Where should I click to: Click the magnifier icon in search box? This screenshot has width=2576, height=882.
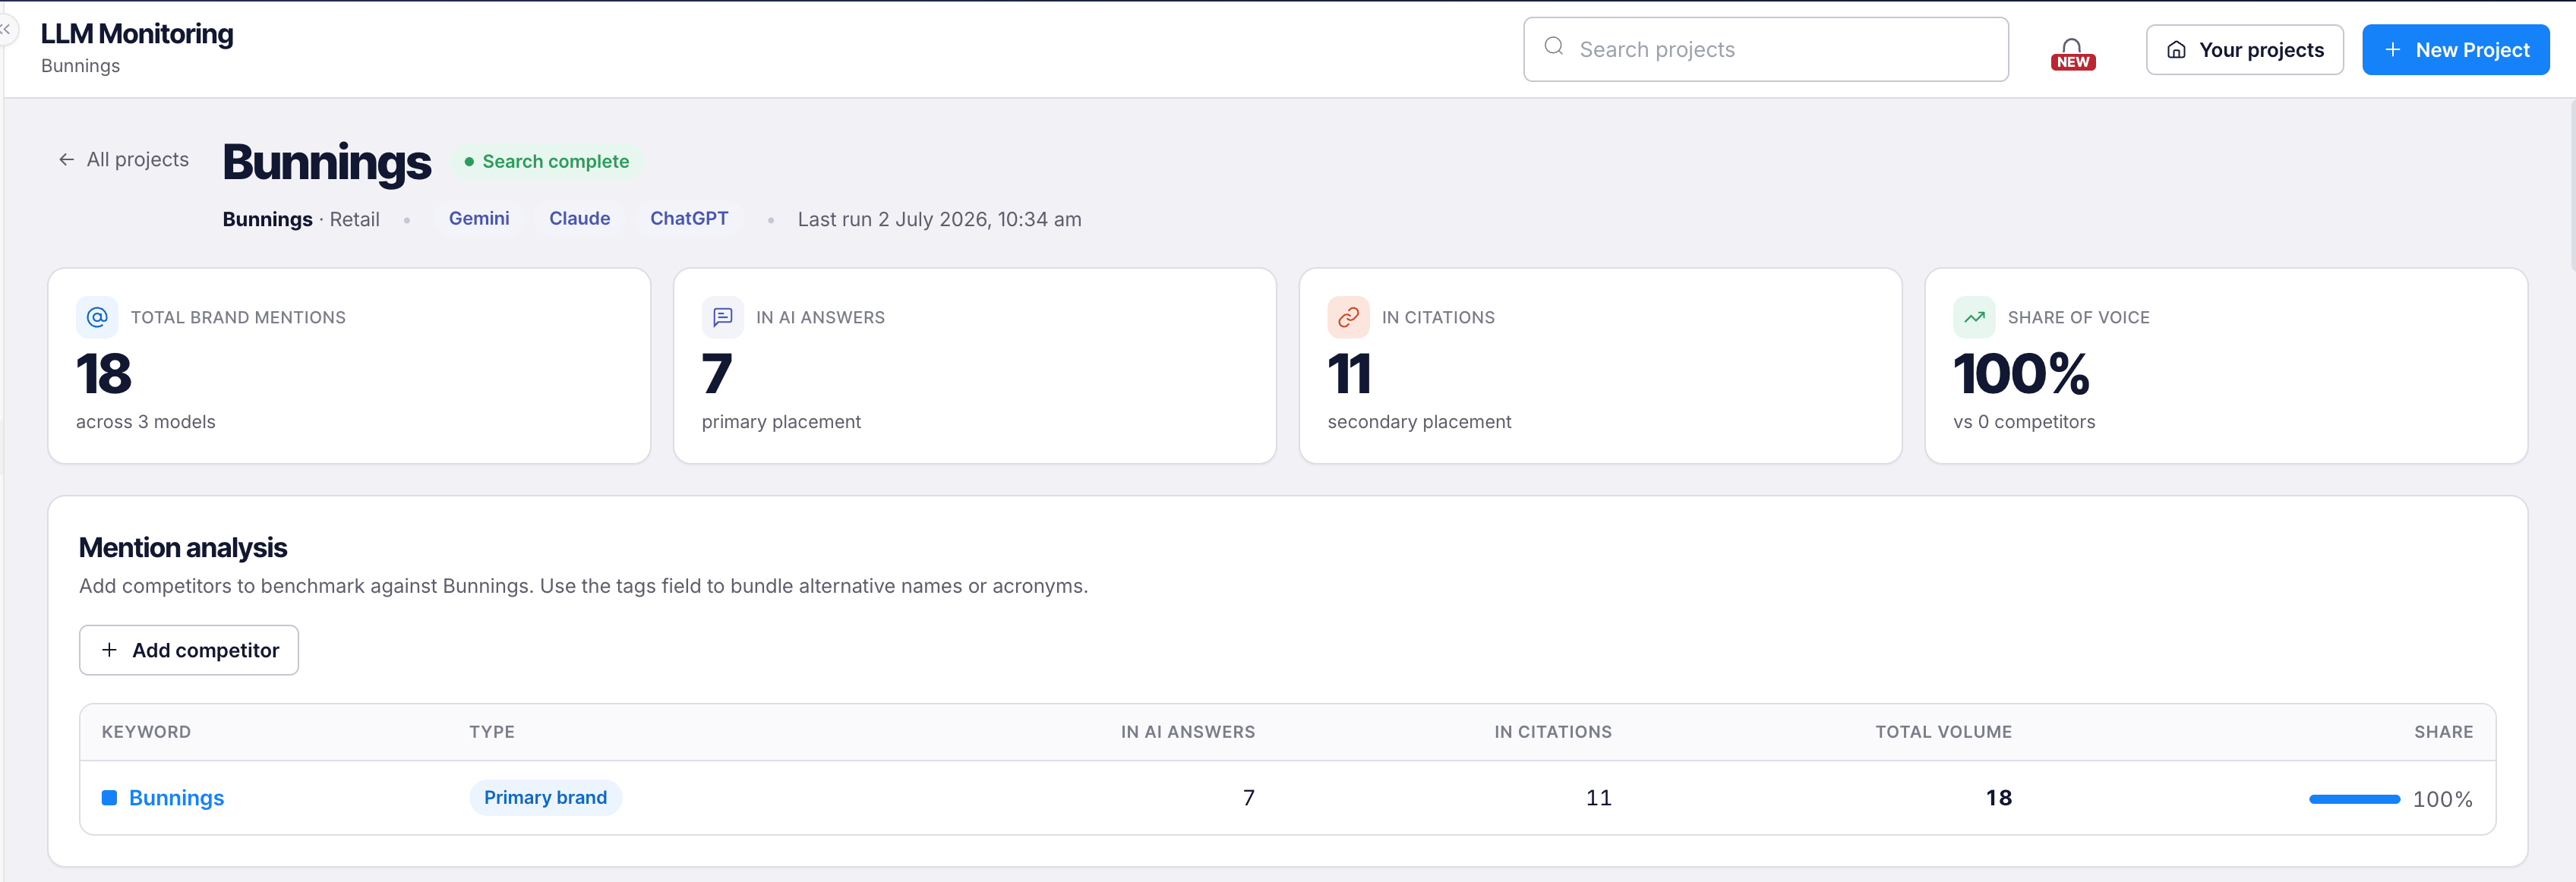click(1553, 47)
